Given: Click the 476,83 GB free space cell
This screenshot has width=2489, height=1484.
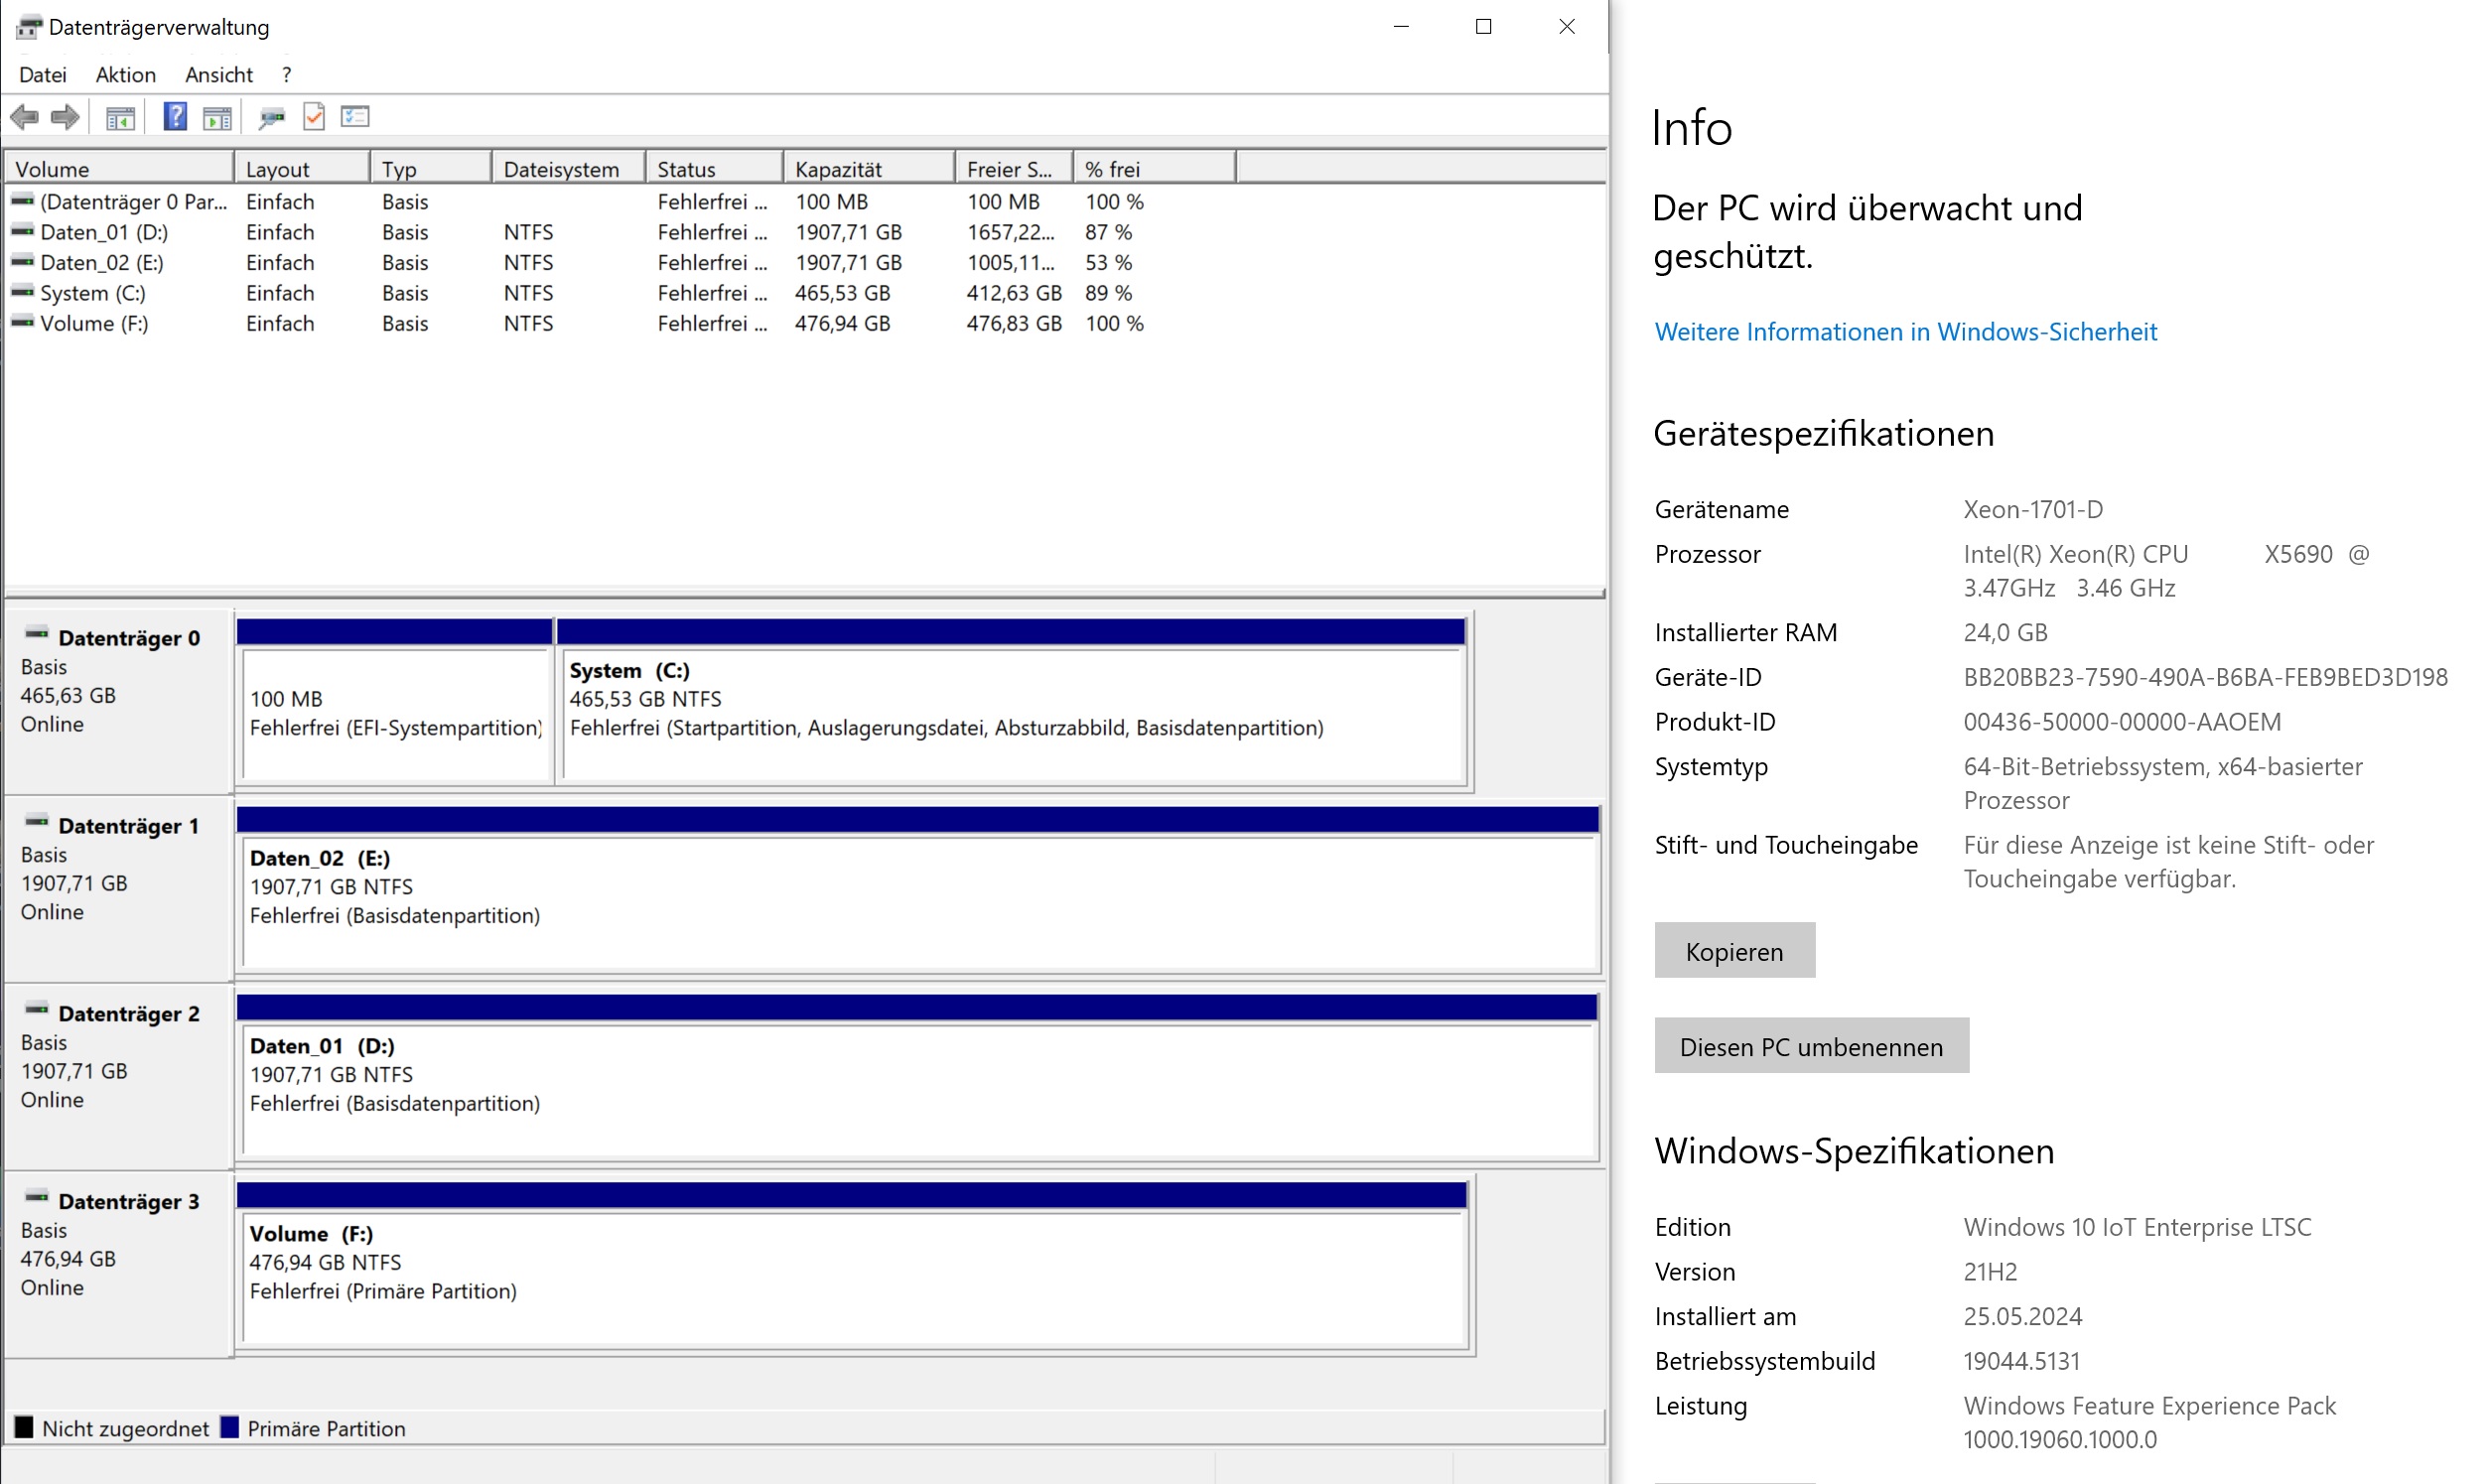Looking at the screenshot, I should click(1014, 323).
